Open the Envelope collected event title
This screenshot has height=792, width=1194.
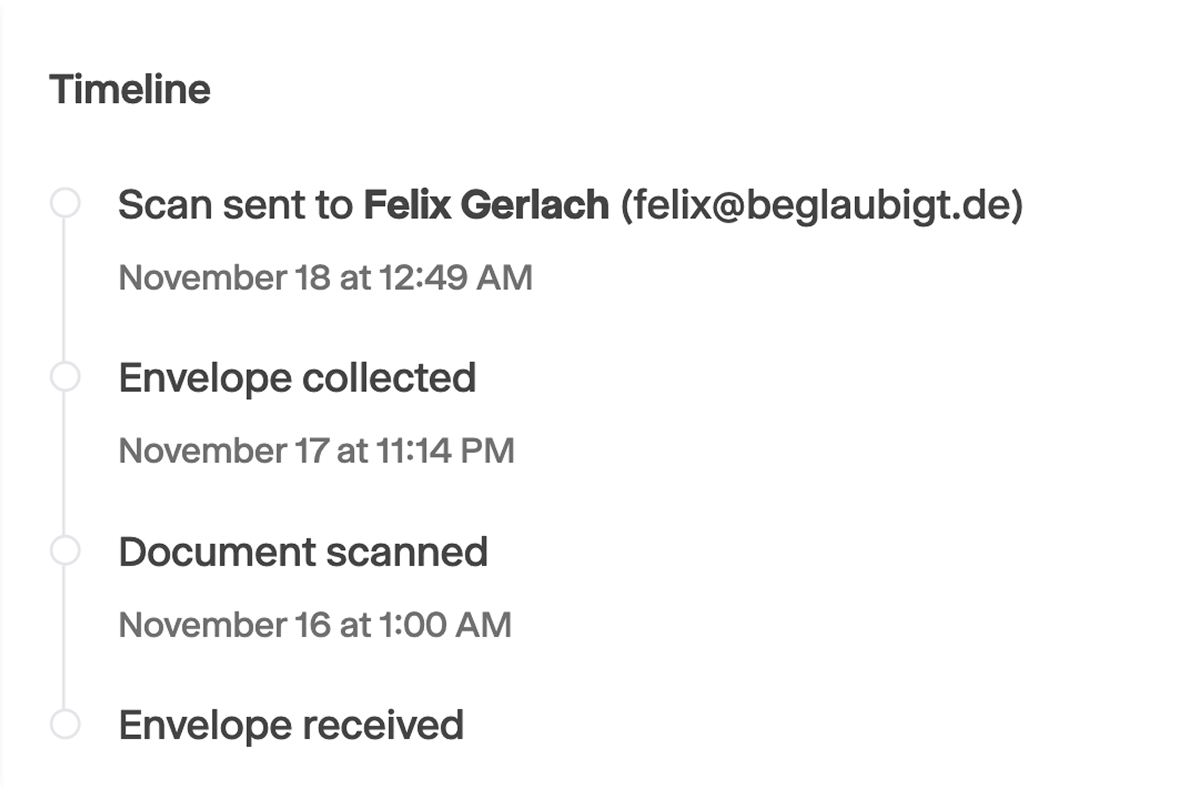297,378
